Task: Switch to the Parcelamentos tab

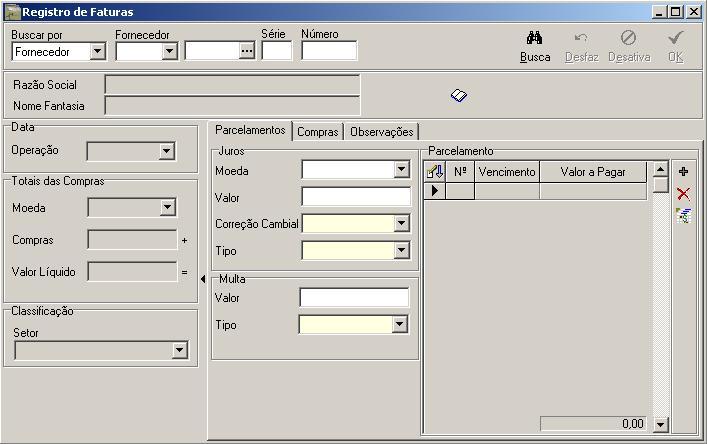Action: pos(250,130)
